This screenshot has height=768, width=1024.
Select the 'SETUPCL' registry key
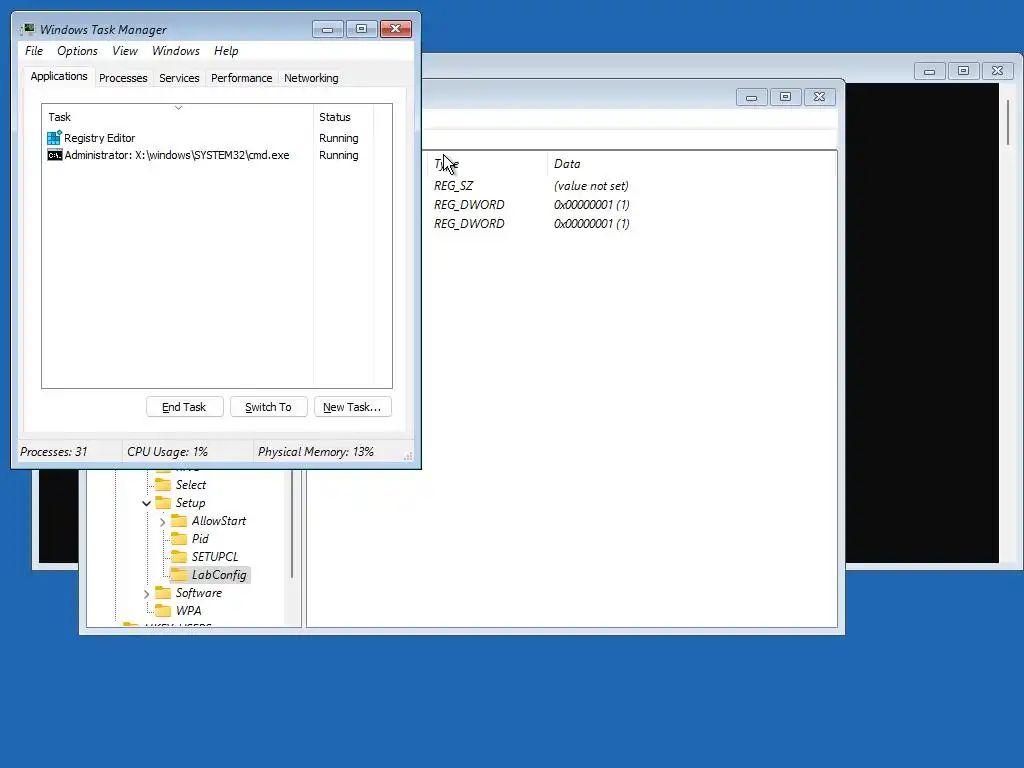(215, 556)
